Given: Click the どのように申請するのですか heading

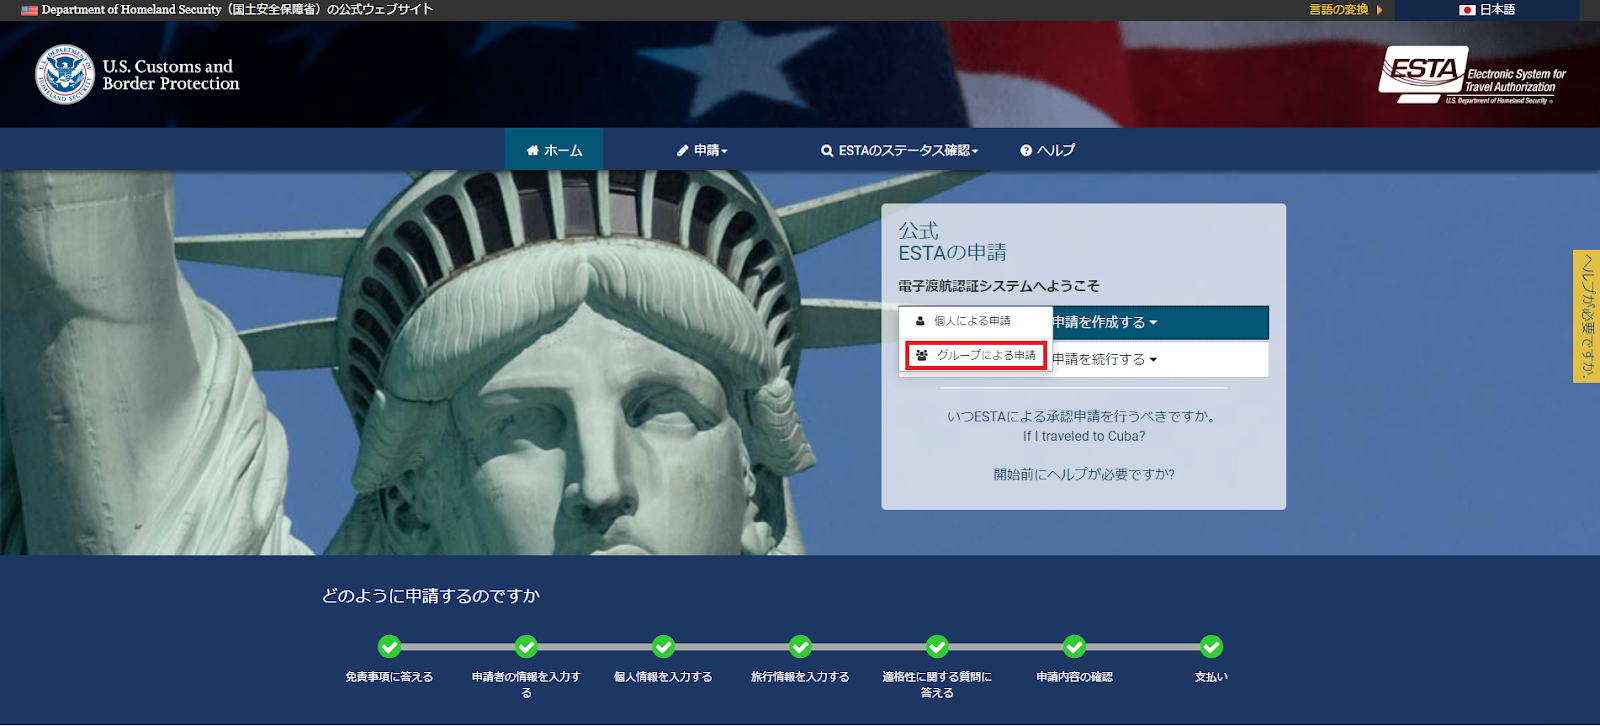Looking at the screenshot, I should point(431,596).
